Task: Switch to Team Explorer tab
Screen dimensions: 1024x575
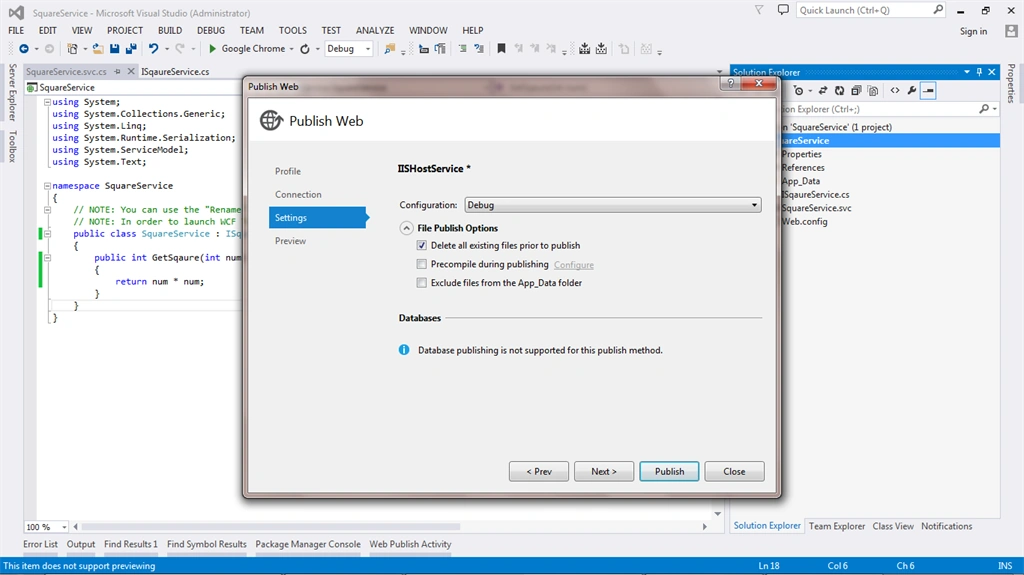Action: pos(837,526)
